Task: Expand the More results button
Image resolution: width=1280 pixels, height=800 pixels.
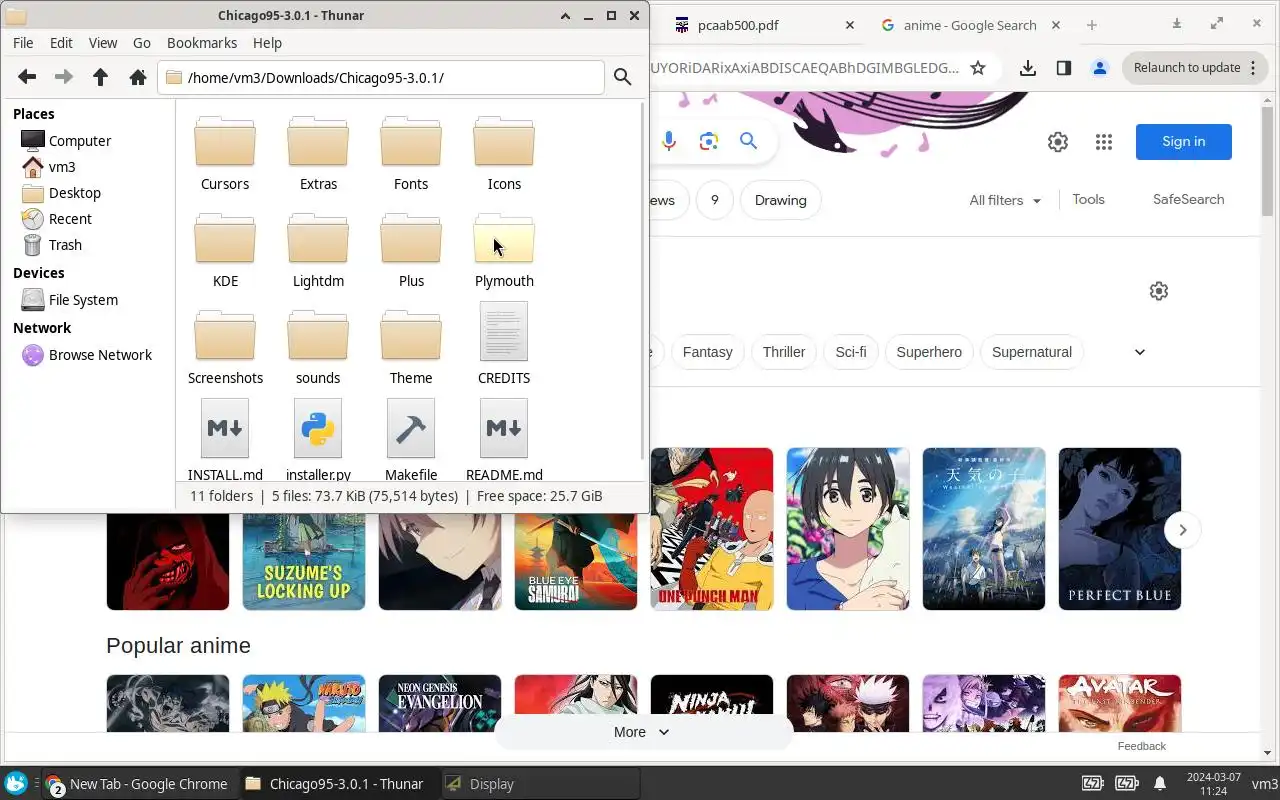Action: pyautogui.click(x=642, y=732)
